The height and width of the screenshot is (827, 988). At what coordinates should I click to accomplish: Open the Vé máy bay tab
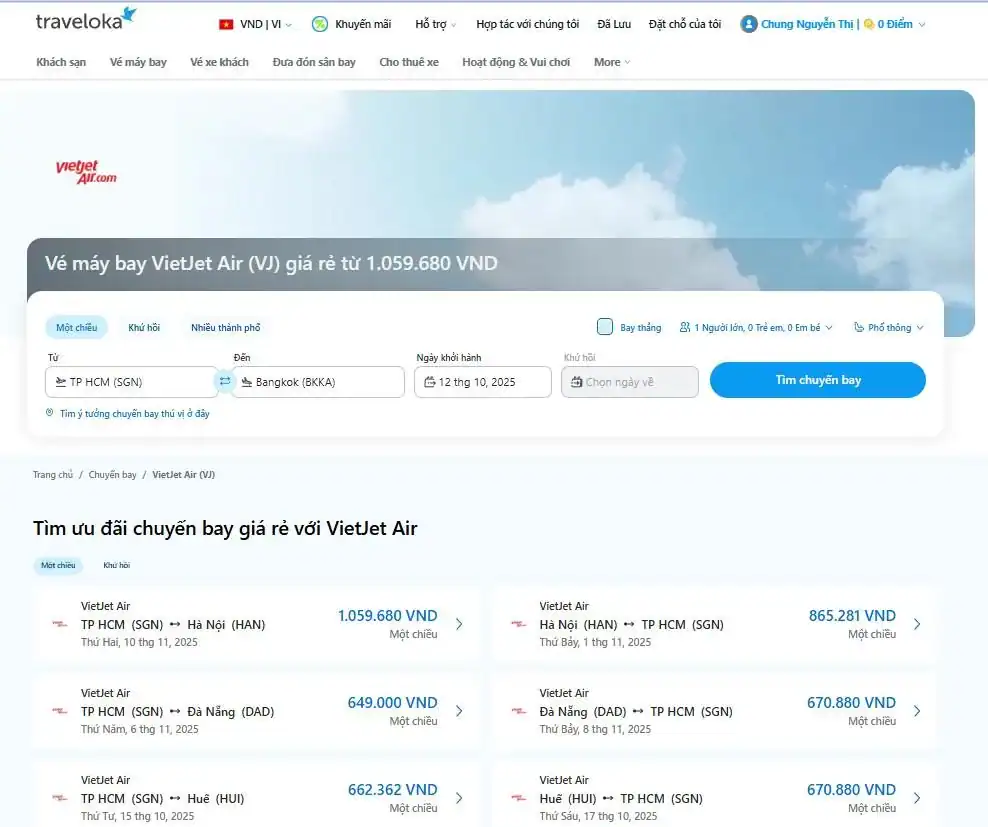138,62
